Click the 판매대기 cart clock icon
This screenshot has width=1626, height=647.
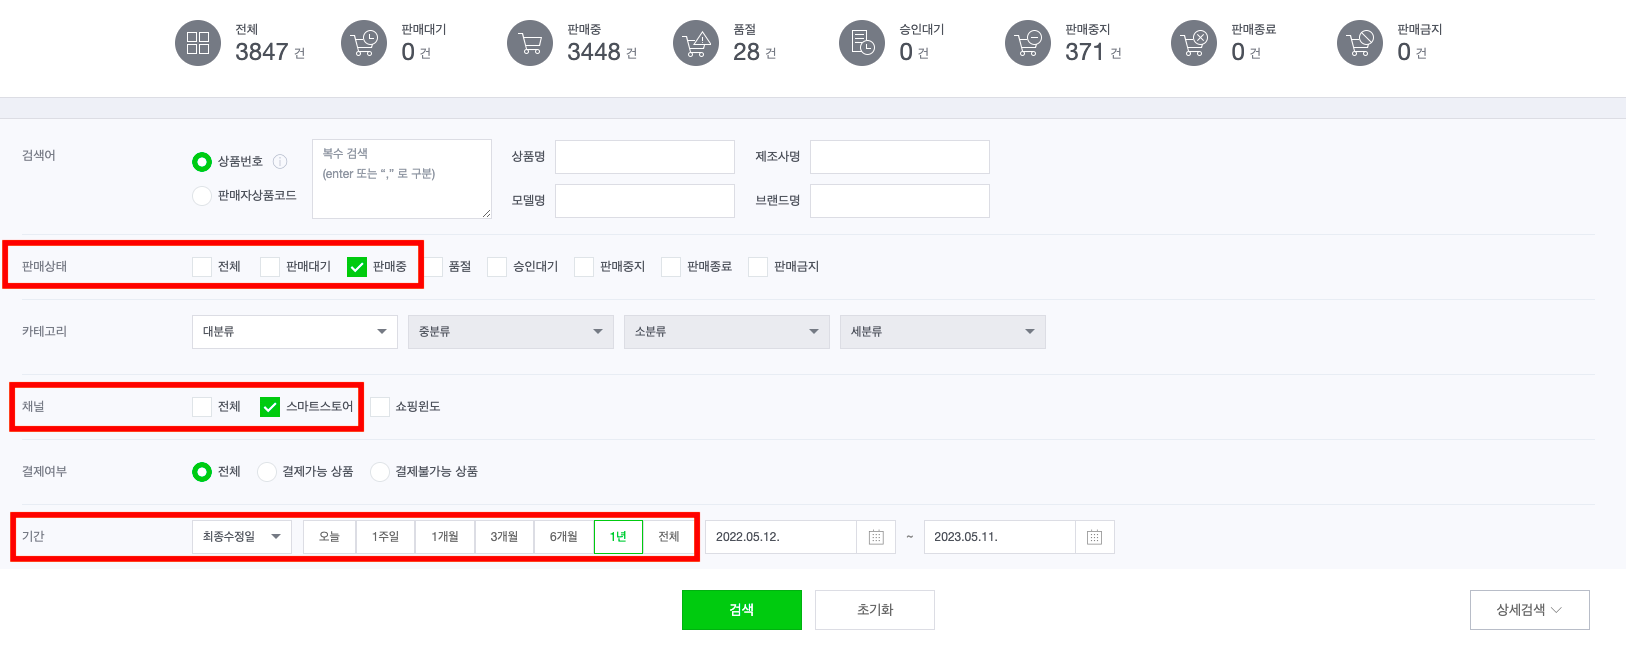tap(364, 43)
